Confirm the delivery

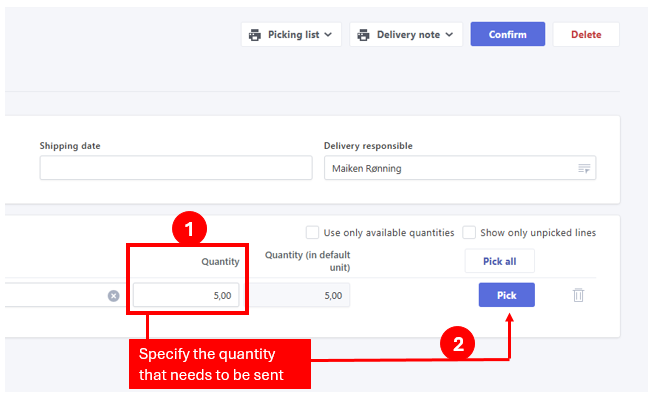pos(508,34)
